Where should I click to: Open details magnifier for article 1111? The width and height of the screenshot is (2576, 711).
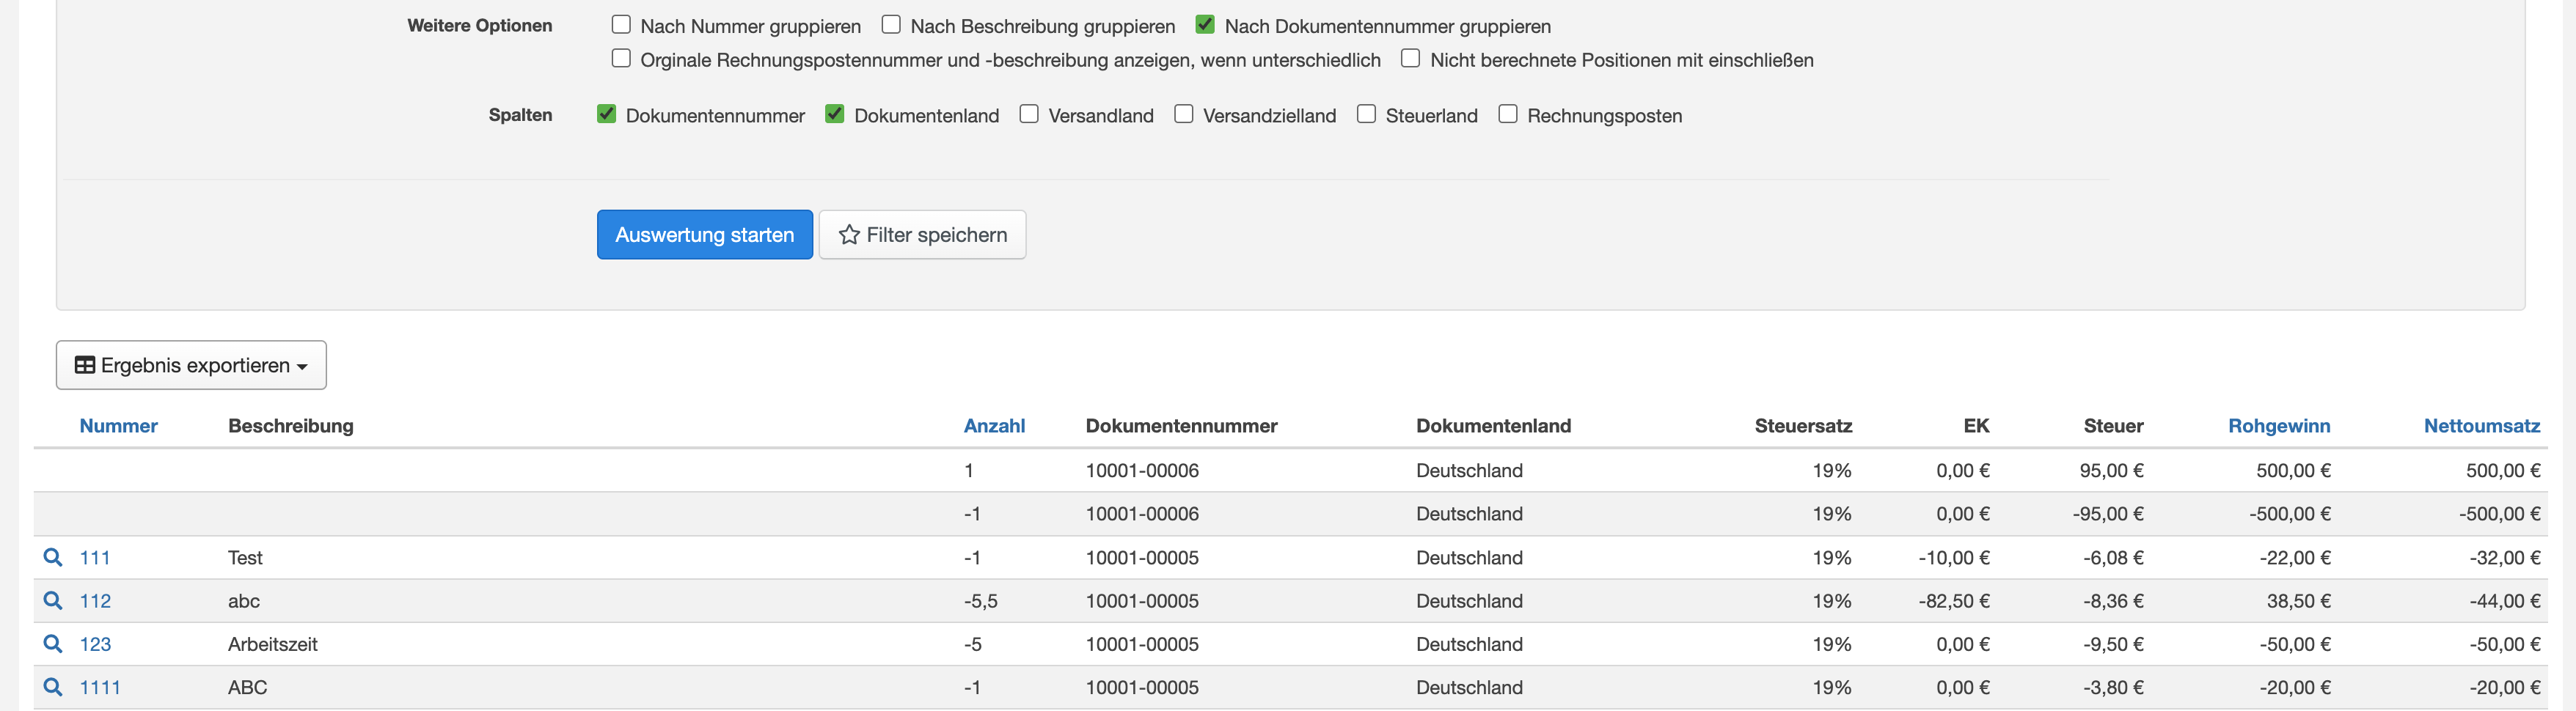point(53,687)
